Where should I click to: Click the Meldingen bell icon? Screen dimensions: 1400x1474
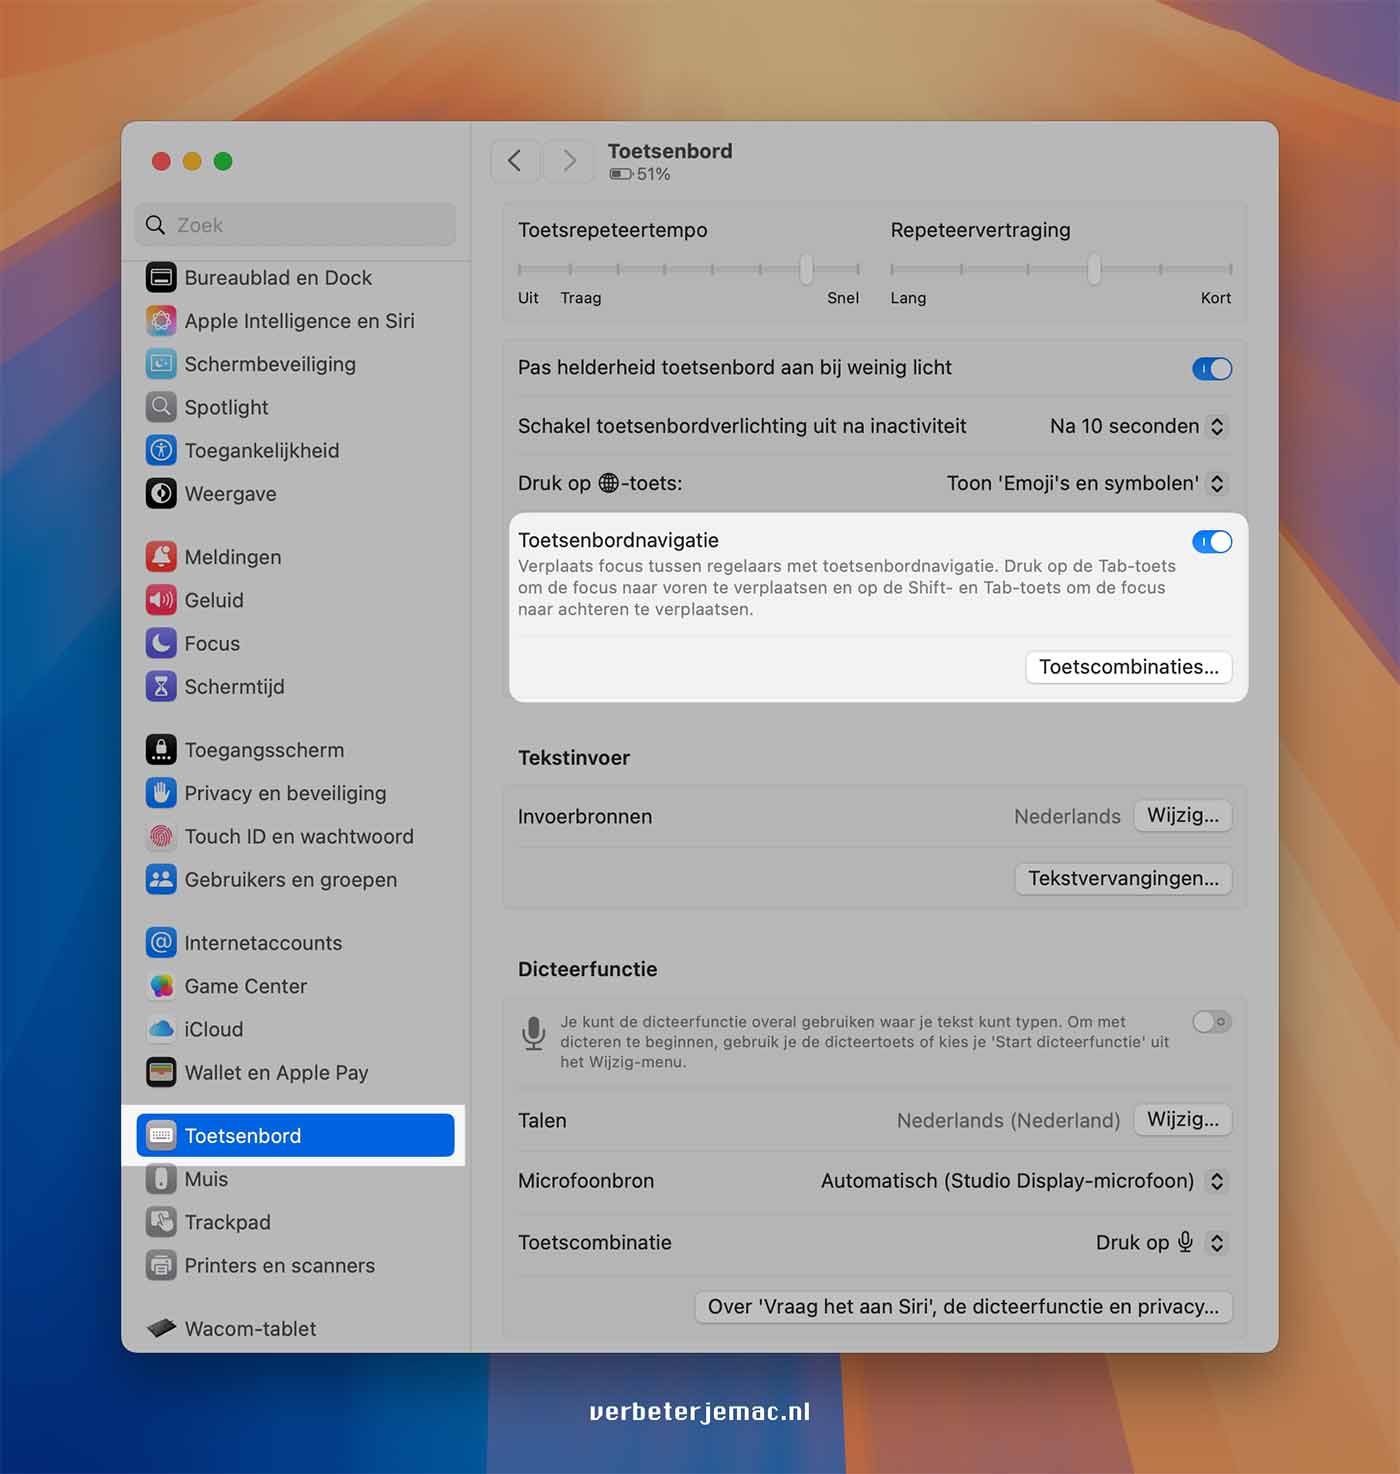(161, 557)
